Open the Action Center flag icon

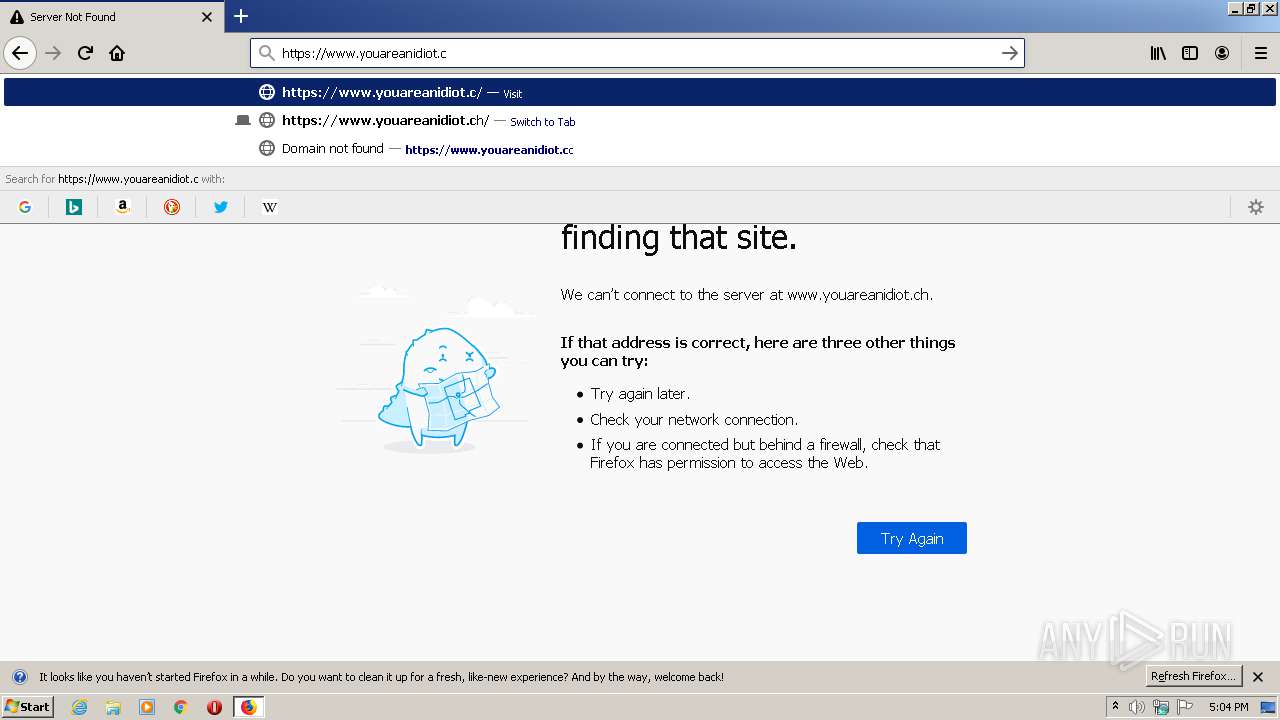[1185, 707]
